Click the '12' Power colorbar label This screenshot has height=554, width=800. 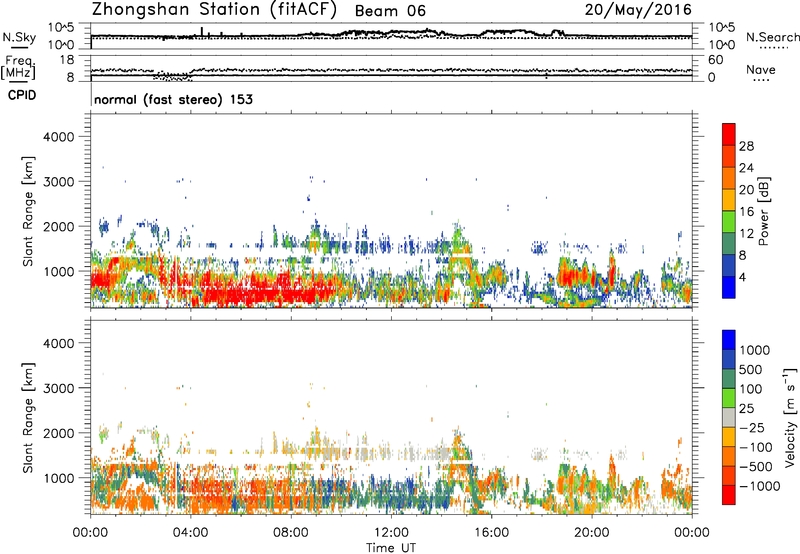click(x=746, y=234)
